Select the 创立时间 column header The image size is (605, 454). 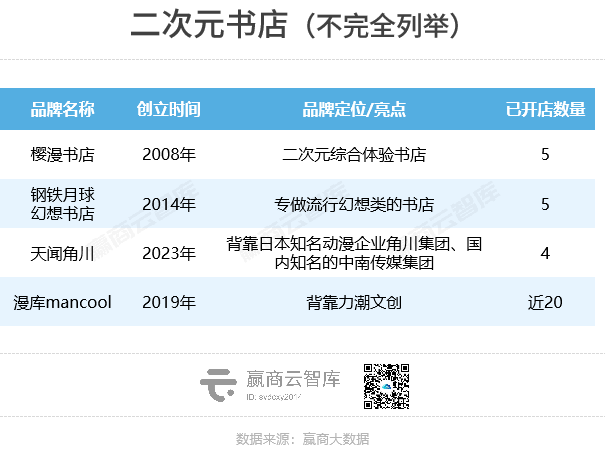coord(169,110)
